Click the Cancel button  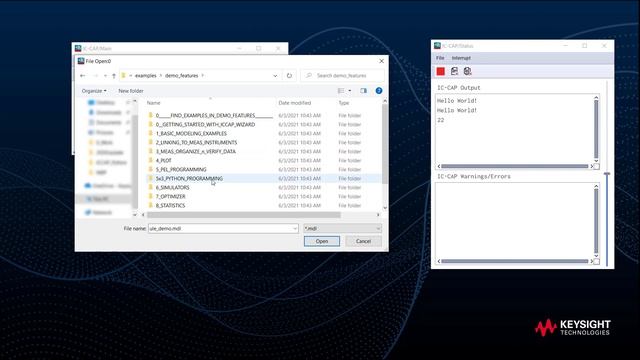[x=363, y=241]
